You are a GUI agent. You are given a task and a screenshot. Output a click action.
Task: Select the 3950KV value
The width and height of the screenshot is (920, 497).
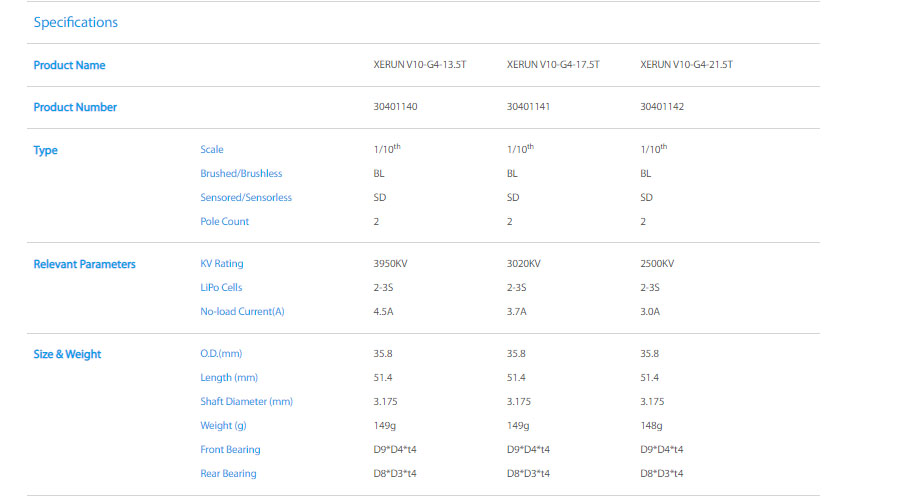coord(390,264)
